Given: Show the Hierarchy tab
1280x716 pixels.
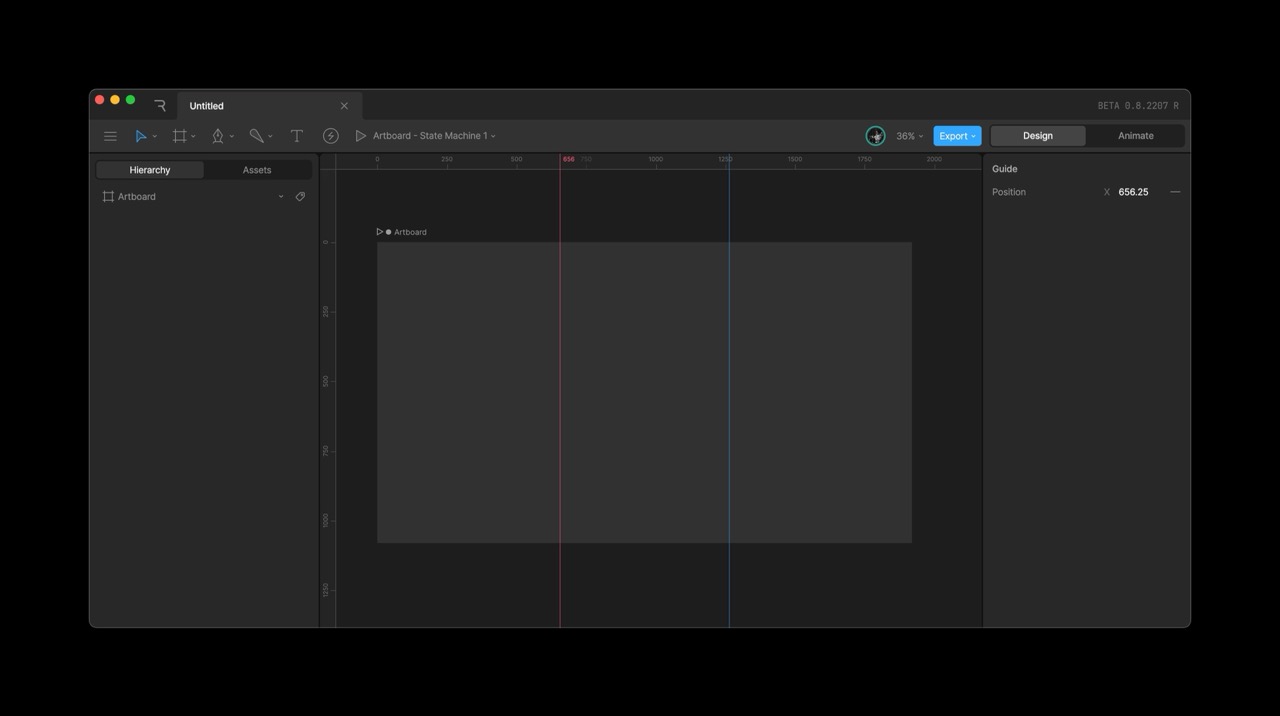Looking at the screenshot, I should coord(150,170).
